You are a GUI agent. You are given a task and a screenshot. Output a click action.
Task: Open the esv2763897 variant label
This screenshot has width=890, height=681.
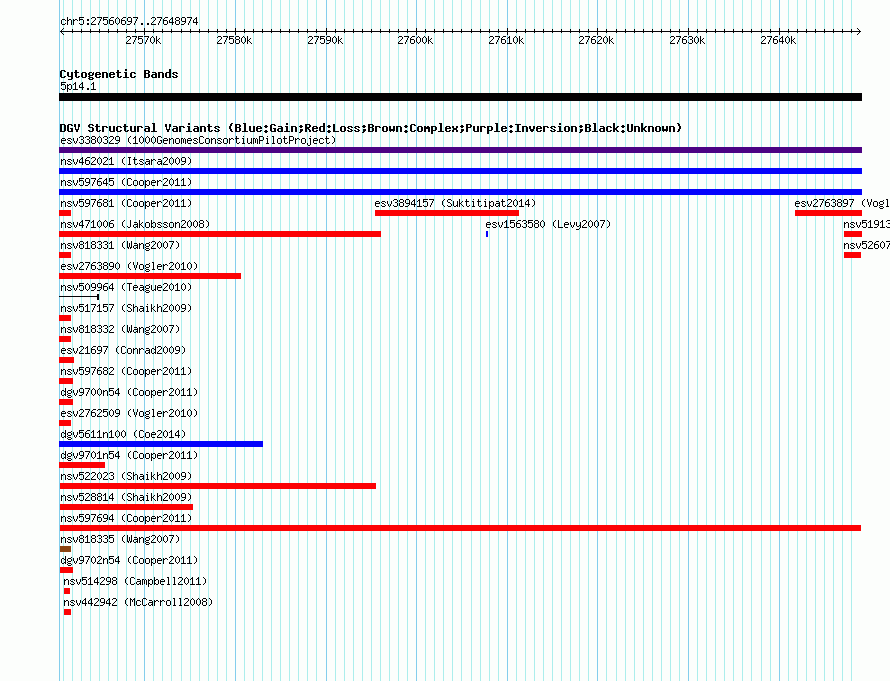(x=842, y=203)
